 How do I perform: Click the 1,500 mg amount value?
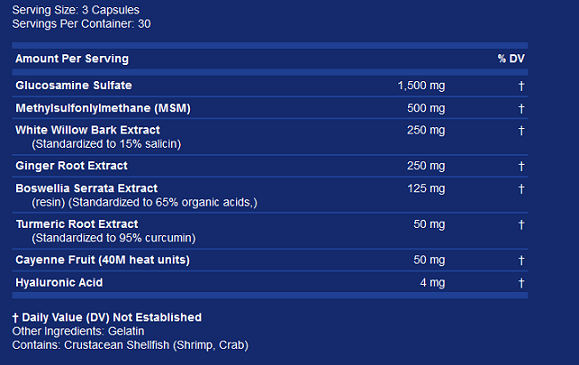(421, 86)
